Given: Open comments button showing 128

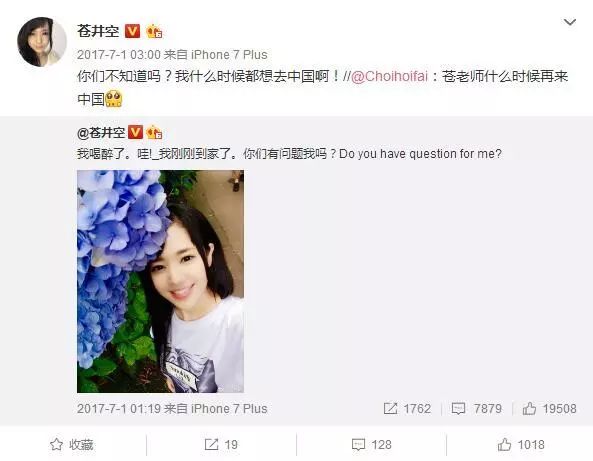Looking at the screenshot, I should (x=371, y=445).
